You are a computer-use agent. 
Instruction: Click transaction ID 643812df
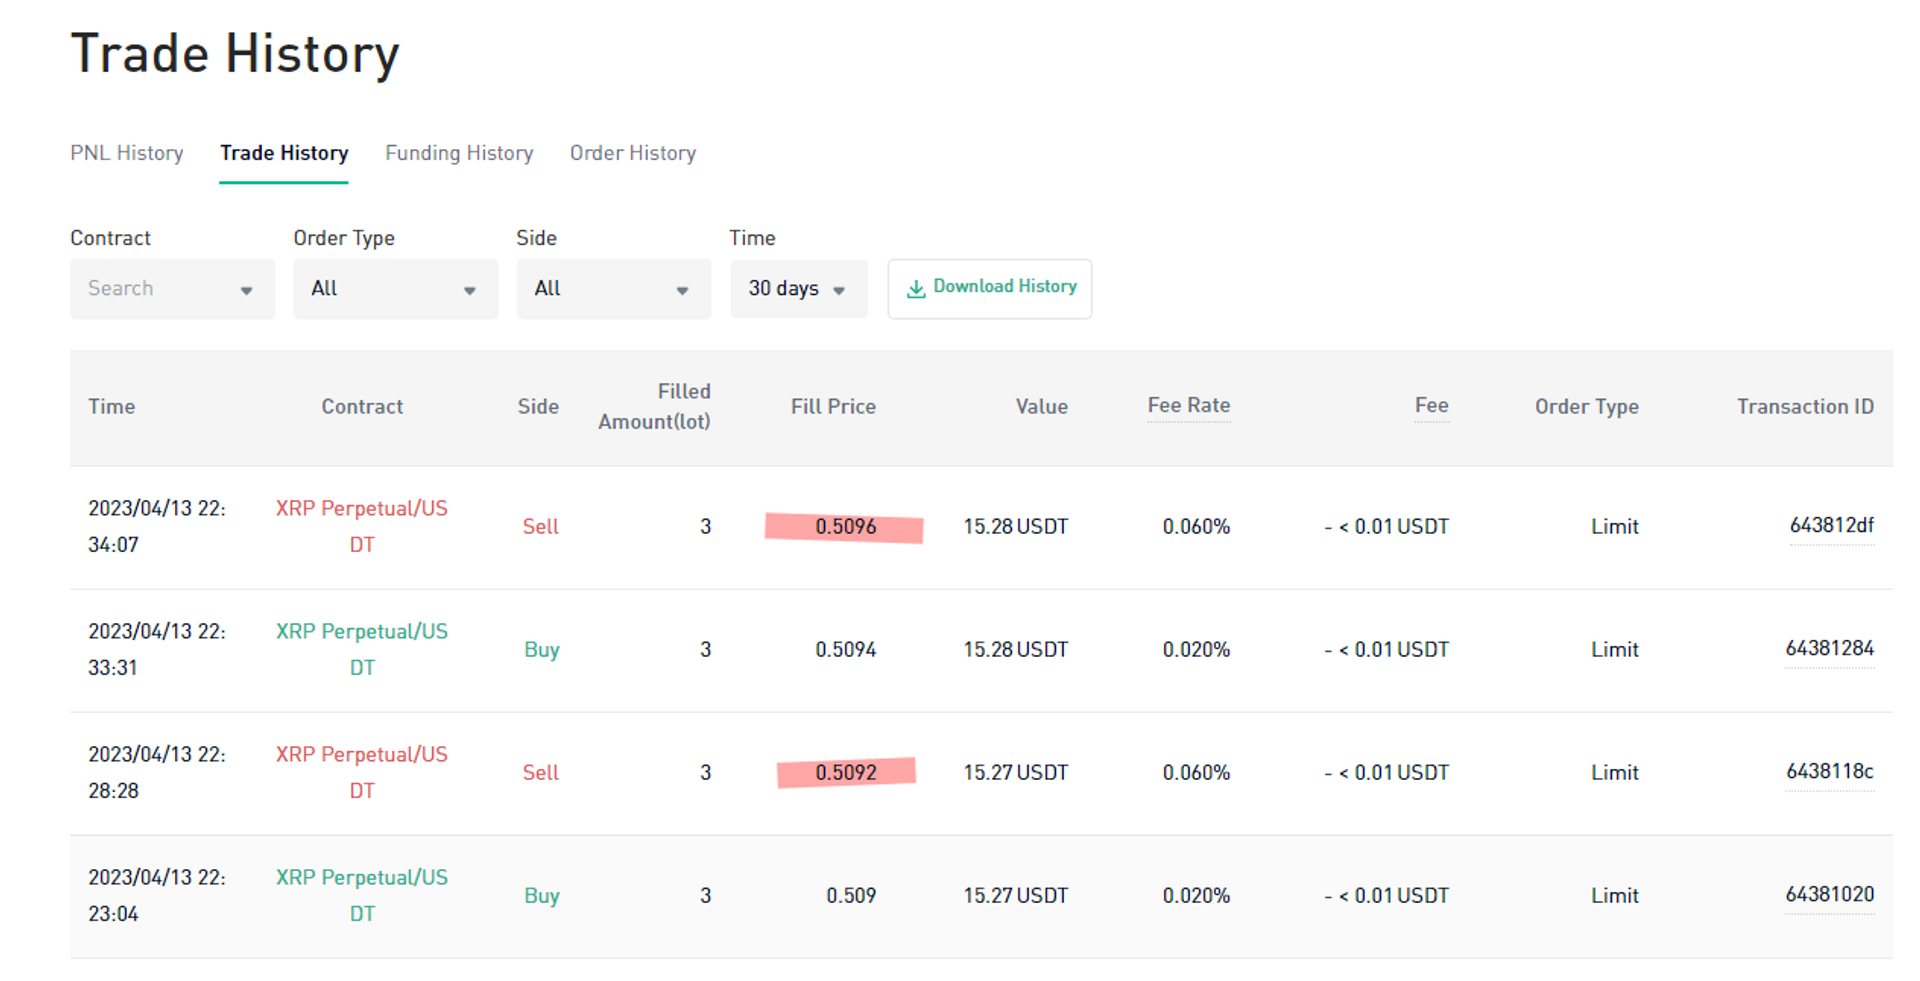coord(1831,525)
